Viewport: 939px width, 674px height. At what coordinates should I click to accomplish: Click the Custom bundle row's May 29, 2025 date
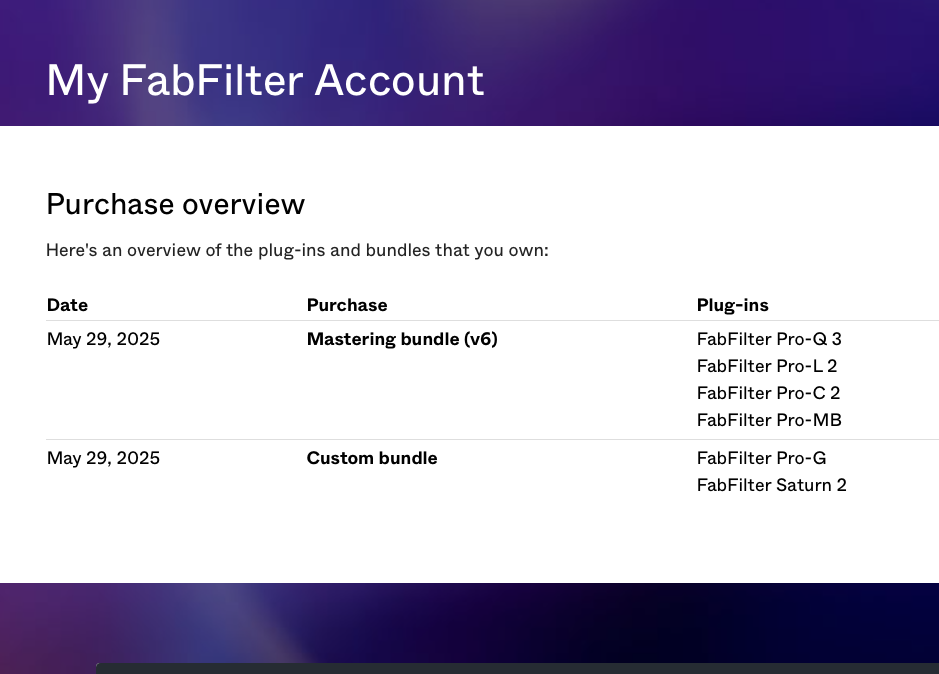click(103, 458)
